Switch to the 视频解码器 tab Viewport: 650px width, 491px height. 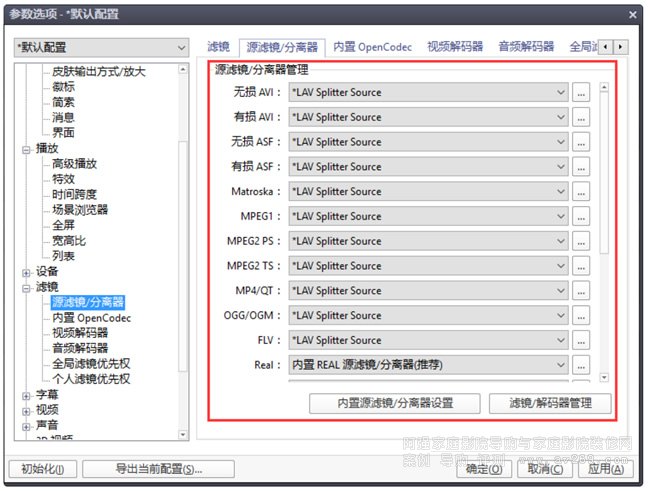[454, 47]
